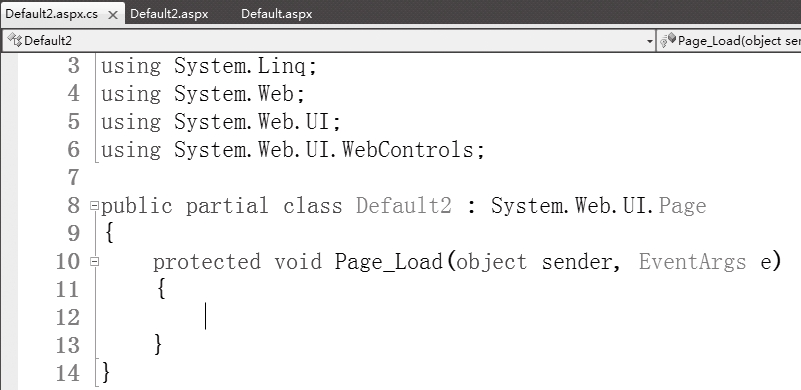The height and width of the screenshot is (390, 801).
Task: Click on using System.Web.UI.WebControls line
Action: click(x=293, y=150)
